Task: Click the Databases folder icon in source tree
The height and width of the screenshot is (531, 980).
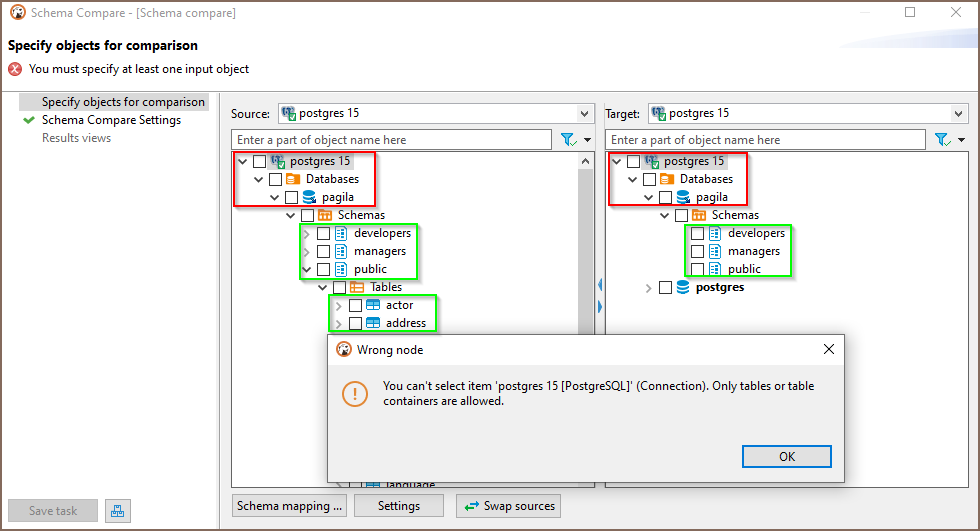Action: click(x=293, y=179)
